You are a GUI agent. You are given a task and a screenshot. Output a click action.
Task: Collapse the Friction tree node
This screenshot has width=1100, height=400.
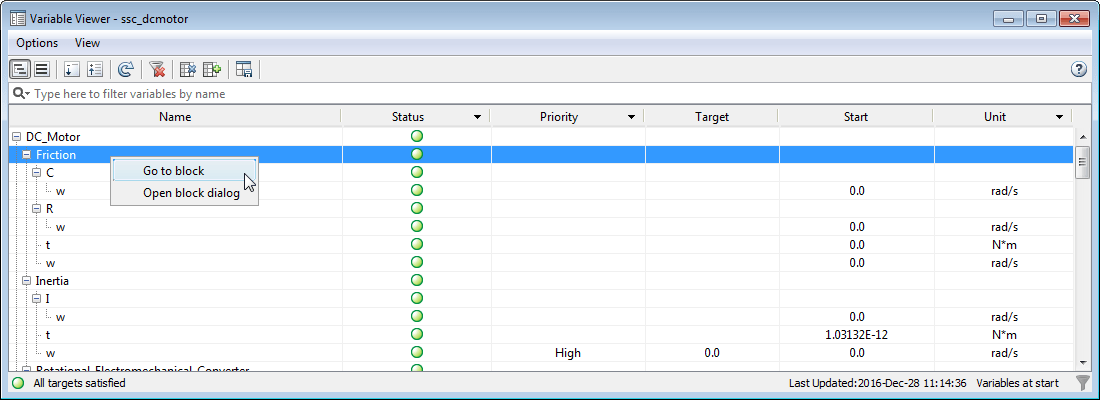pos(27,154)
